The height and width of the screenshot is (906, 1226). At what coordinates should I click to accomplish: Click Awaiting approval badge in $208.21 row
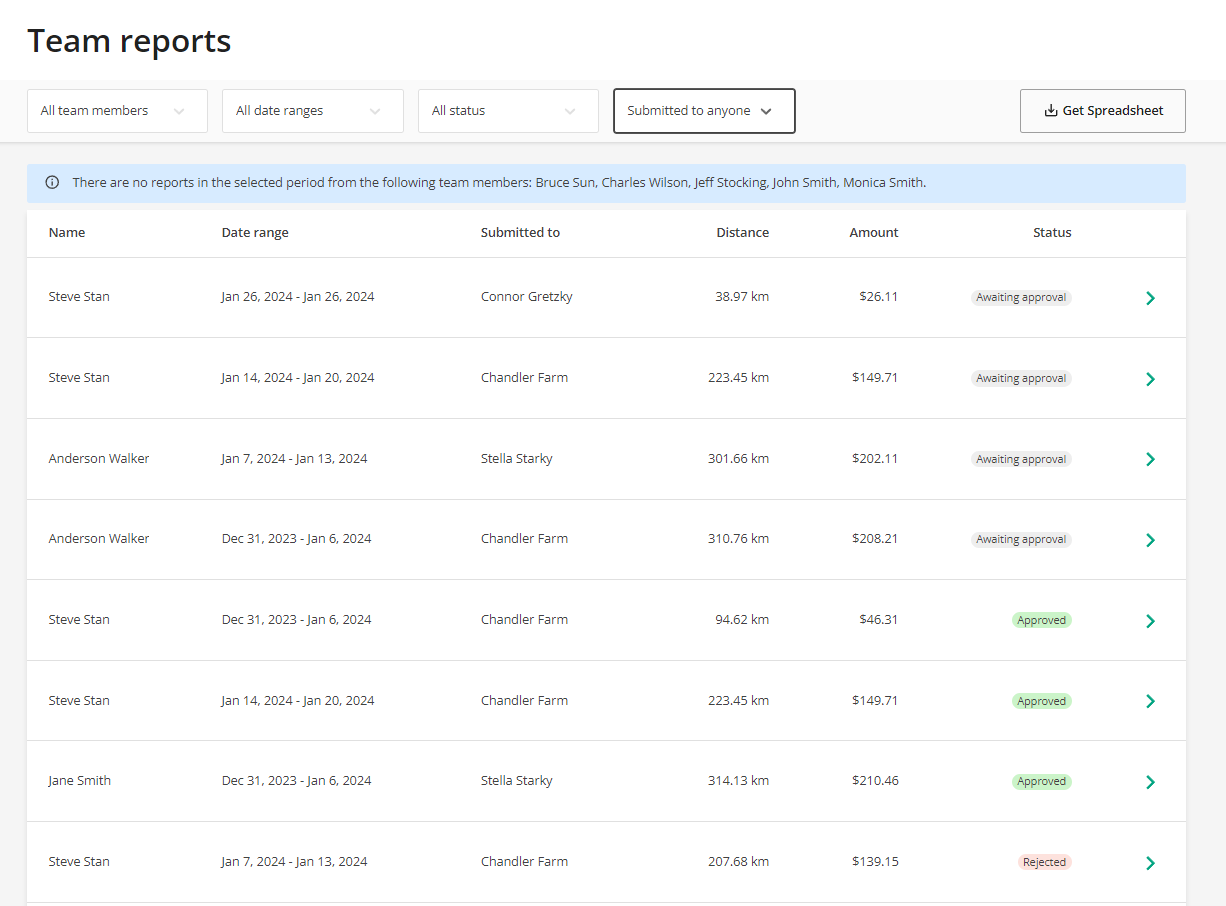point(1021,539)
